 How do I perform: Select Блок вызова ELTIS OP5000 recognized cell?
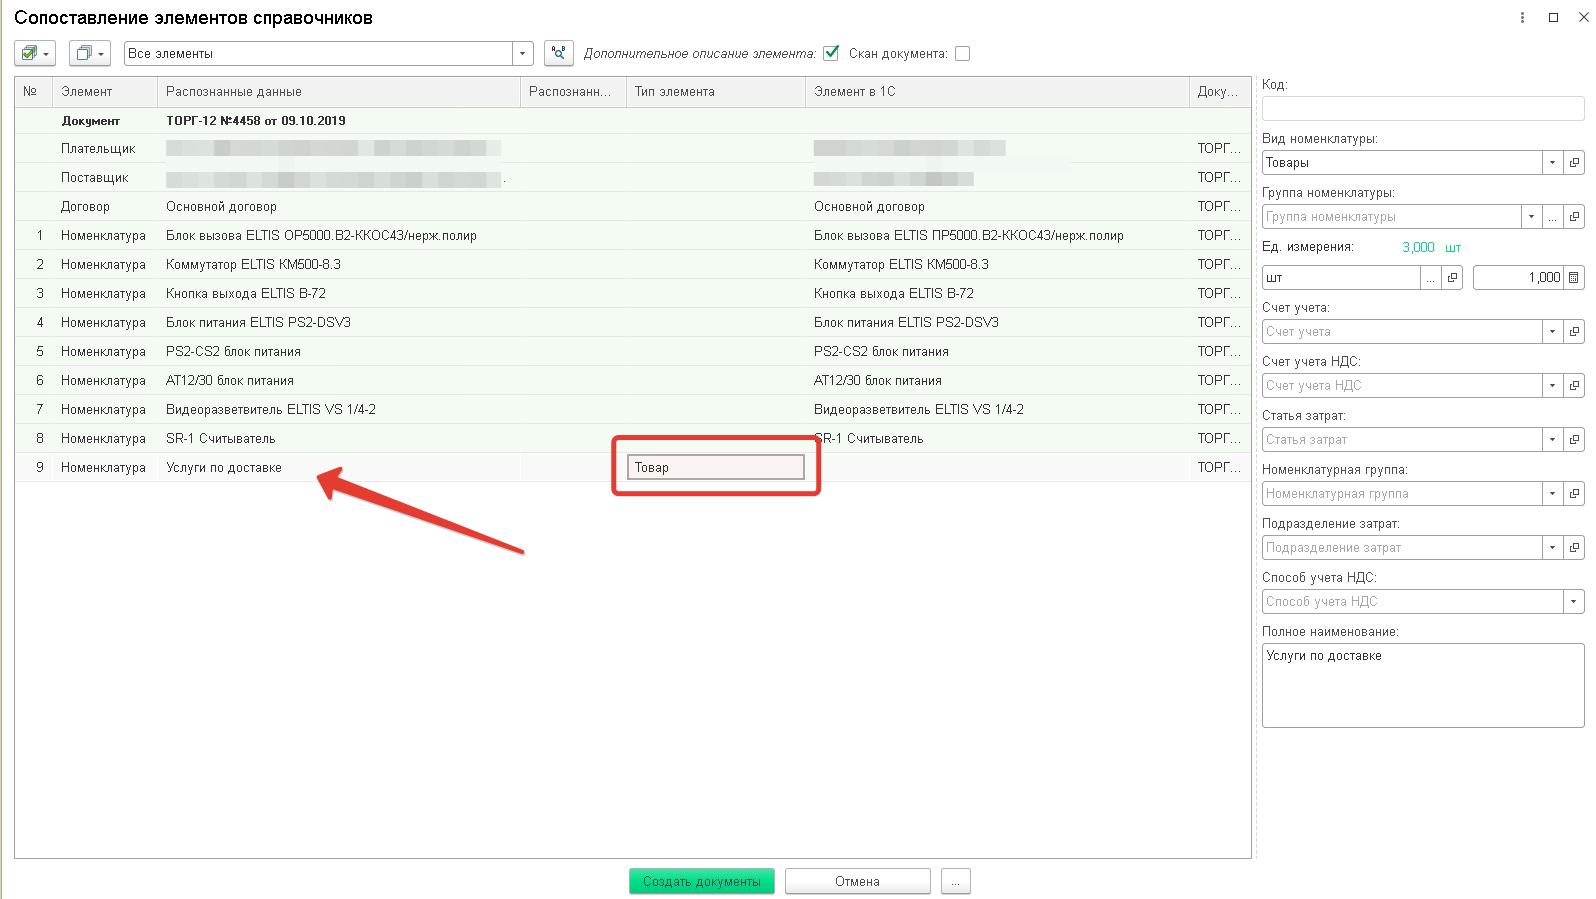pos(339,235)
